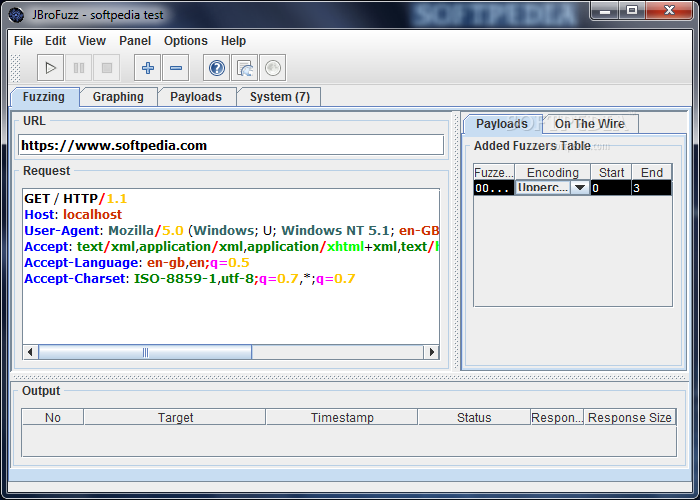Click the Request scroll right arrow

point(431,352)
